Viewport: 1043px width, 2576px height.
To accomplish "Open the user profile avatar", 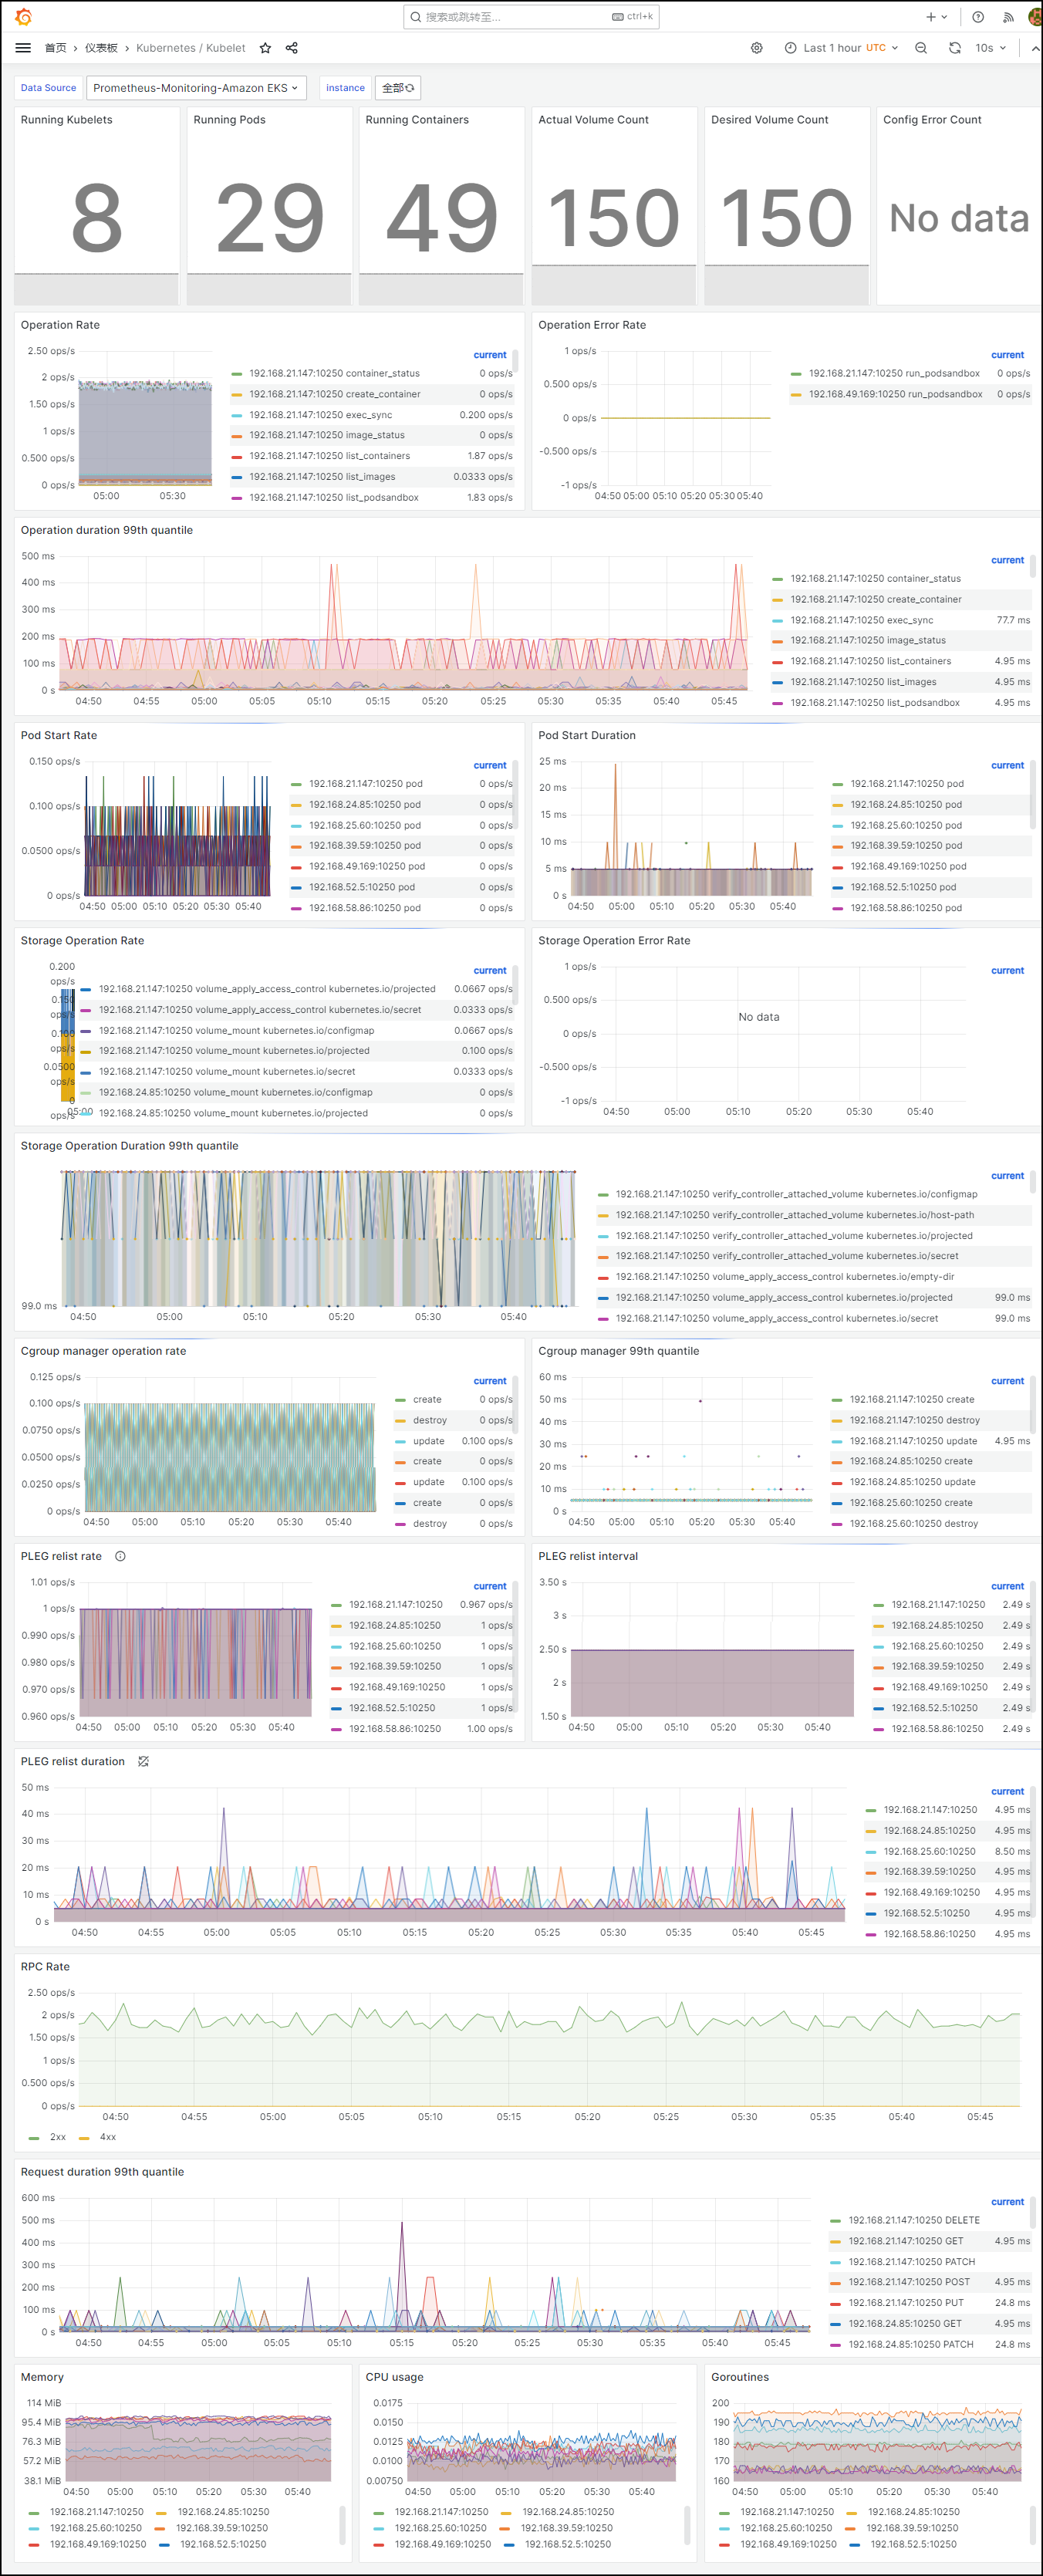I will pyautogui.click(x=1036, y=17).
